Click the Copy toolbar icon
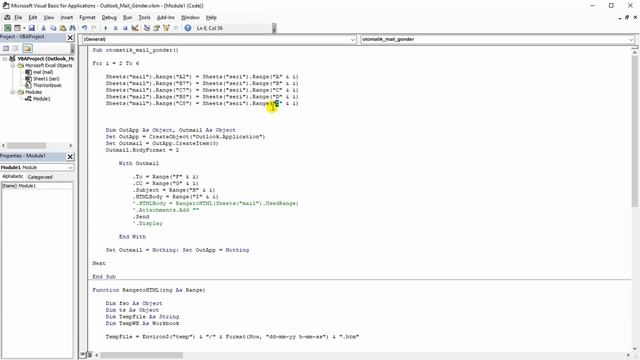The height and width of the screenshot is (360, 640). (53, 28)
